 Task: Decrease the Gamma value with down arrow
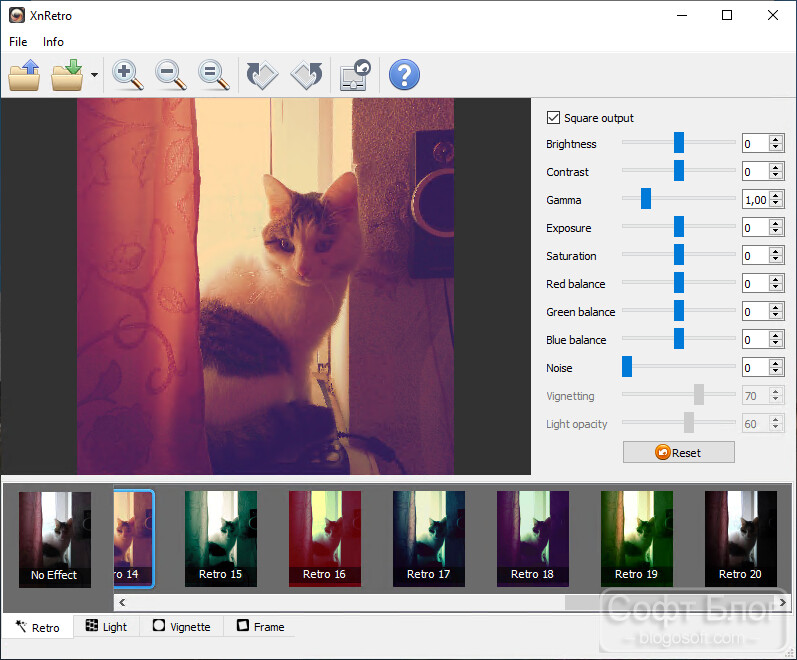coord(775,204)
